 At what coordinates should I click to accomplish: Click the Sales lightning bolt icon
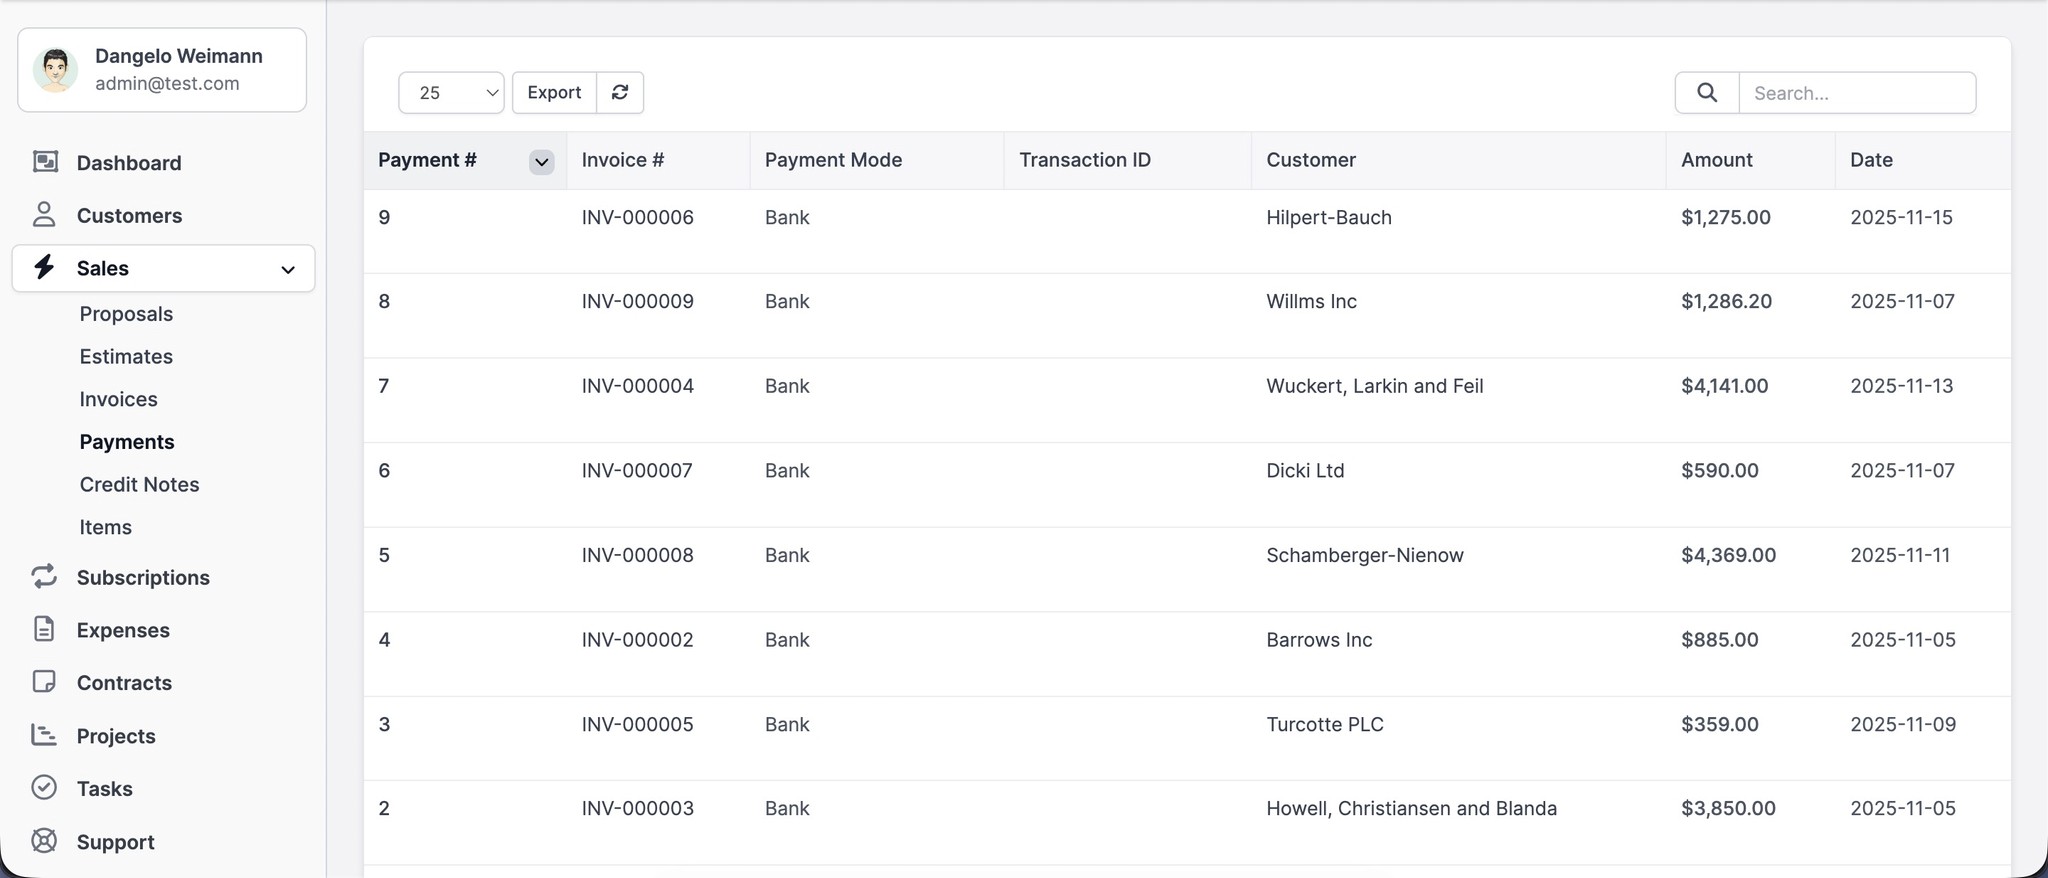(x=44, y=267)
